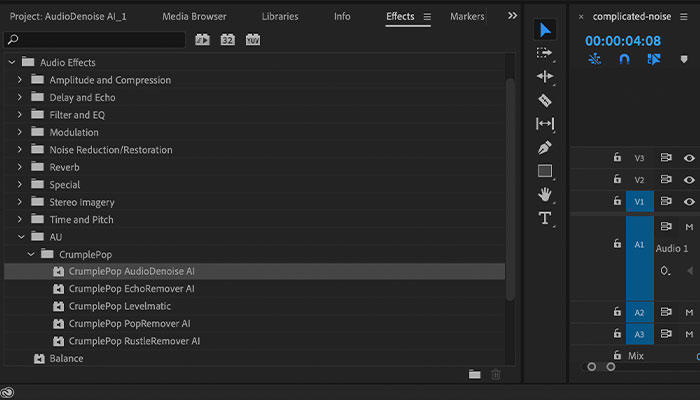
Task: Select the Type tool
Action: click(545, 218)
